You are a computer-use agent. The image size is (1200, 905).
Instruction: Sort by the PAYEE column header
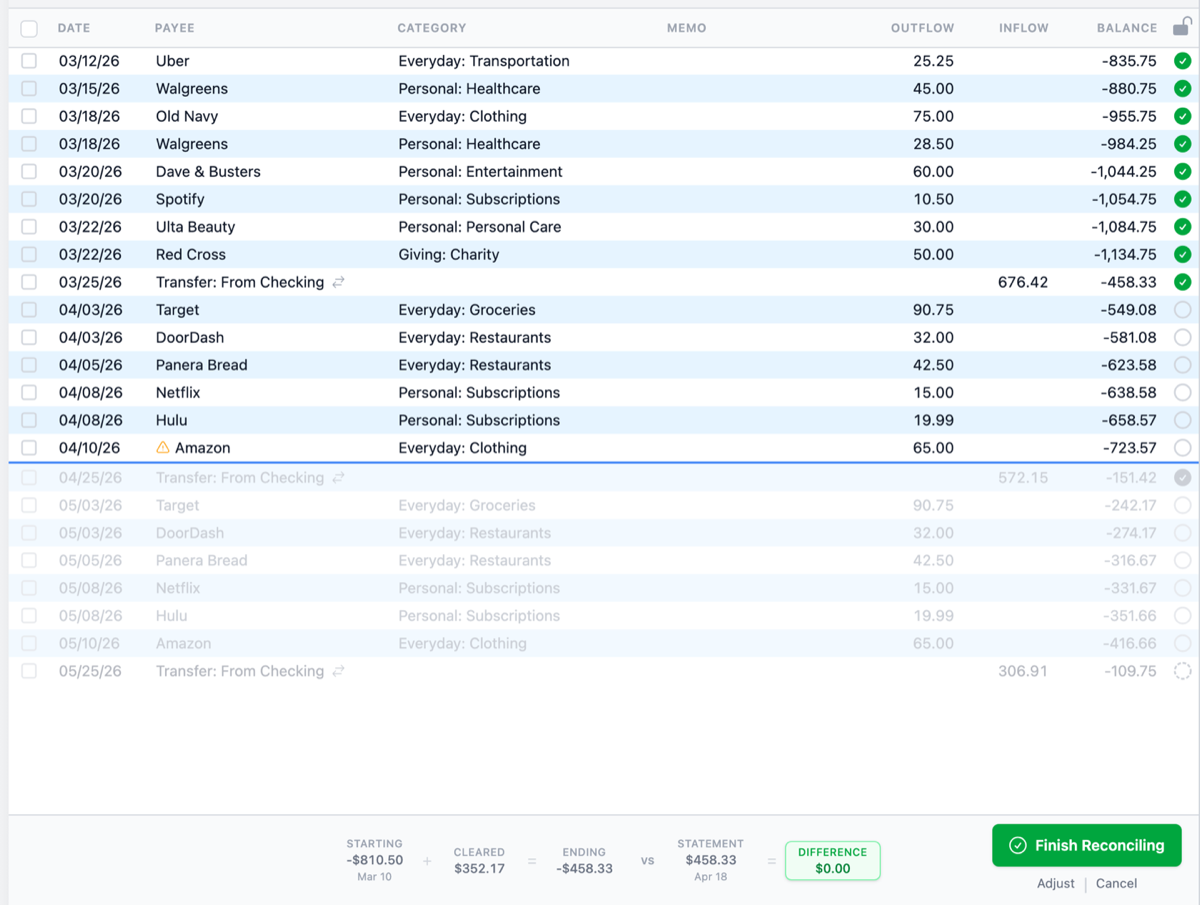174,28
